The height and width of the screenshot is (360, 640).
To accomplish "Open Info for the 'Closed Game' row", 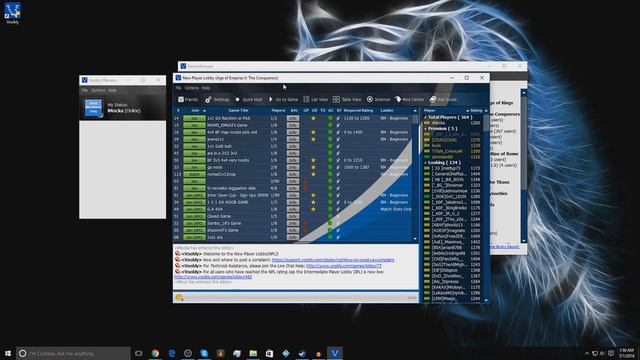I will click(x=293, y=216).
